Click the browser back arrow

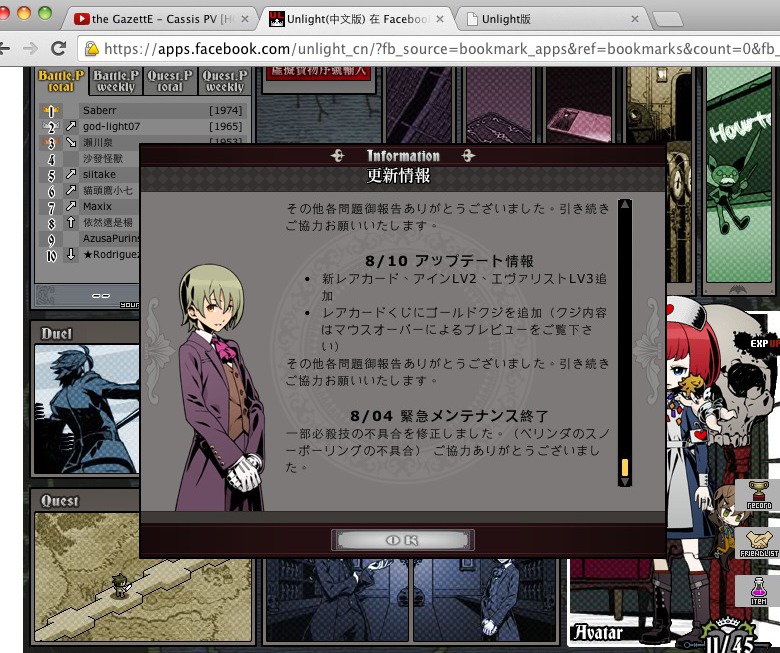coord(4,48)
